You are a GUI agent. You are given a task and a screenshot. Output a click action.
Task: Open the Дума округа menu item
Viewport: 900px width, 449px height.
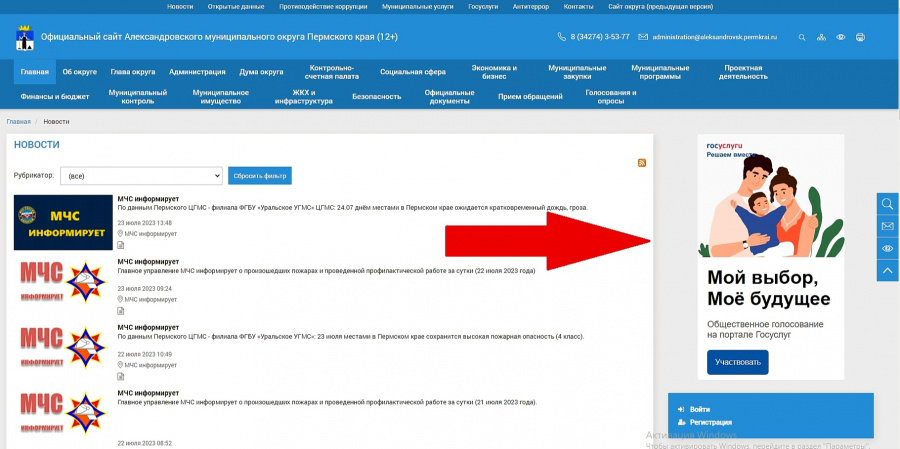pos(261,72)
